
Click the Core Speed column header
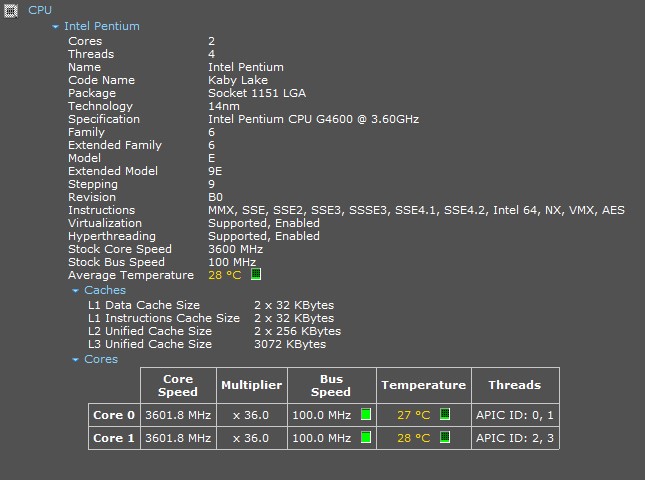(x=178, y=385)
